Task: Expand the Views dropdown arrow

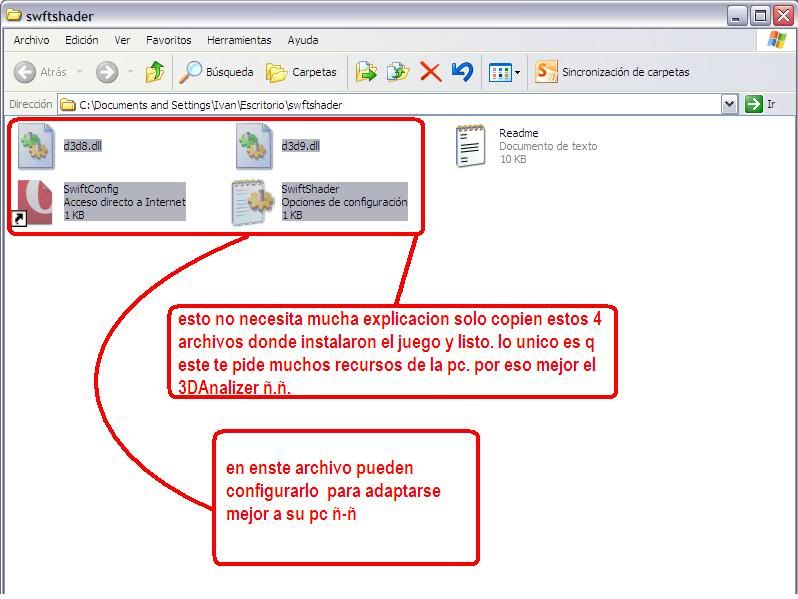Action: pos(518,73)
